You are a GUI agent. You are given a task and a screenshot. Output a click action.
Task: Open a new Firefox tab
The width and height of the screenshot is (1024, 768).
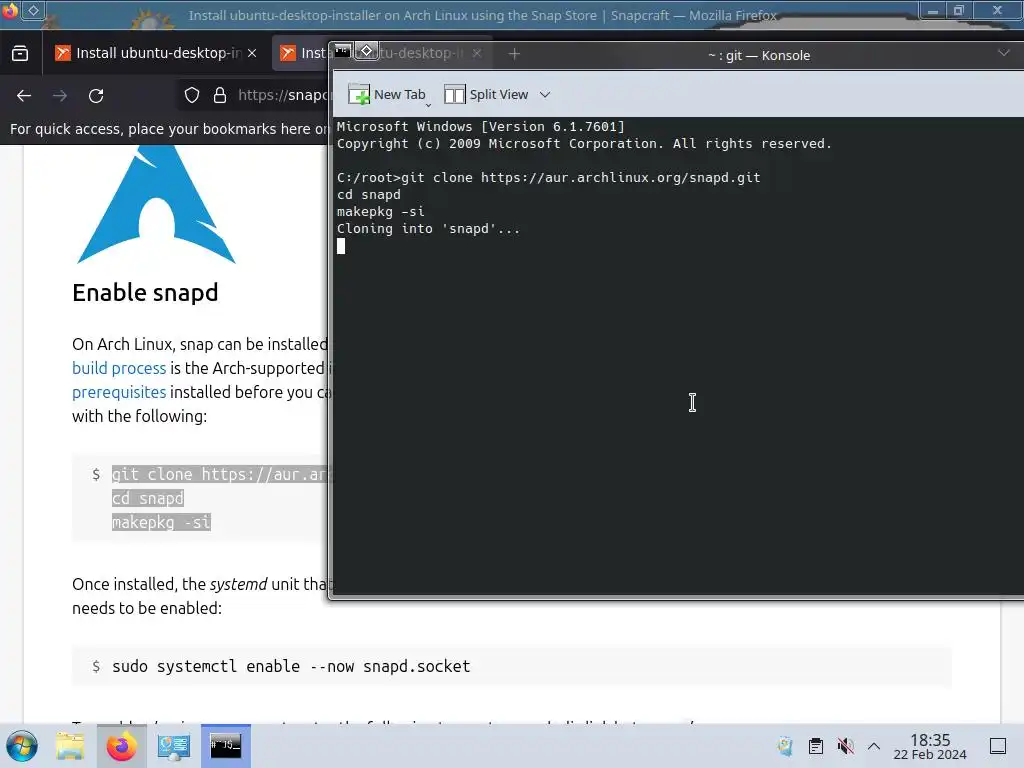(514, 54)
